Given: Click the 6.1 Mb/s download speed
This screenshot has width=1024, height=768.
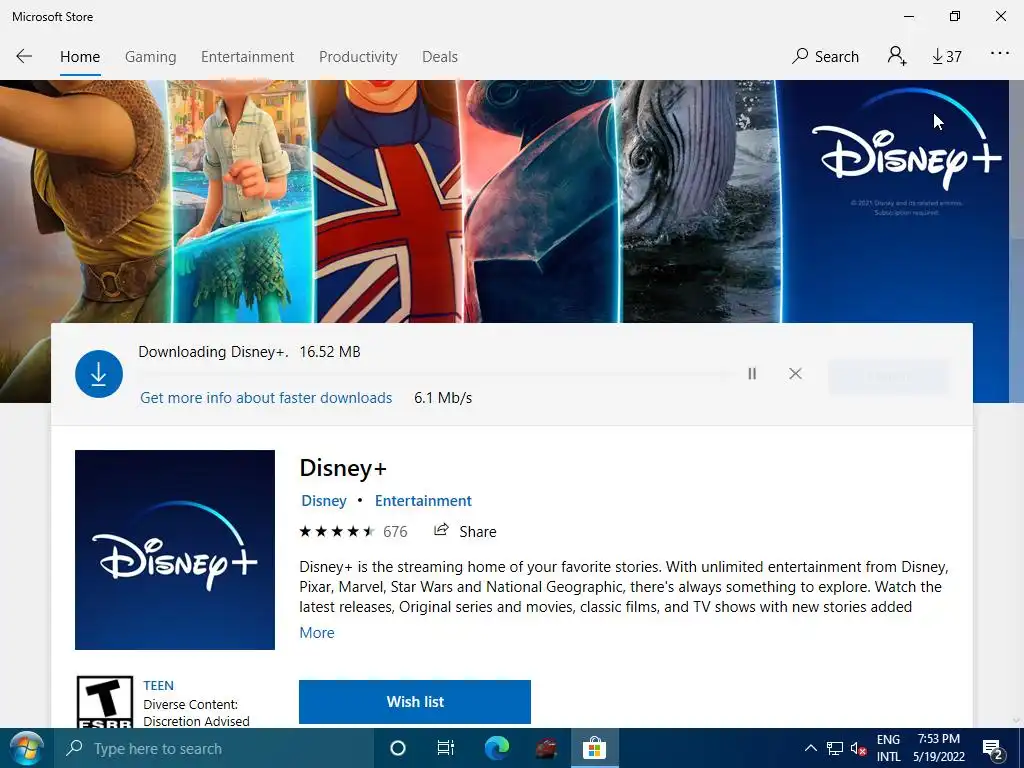Looking at the screenshot, I should coord(443,398).
